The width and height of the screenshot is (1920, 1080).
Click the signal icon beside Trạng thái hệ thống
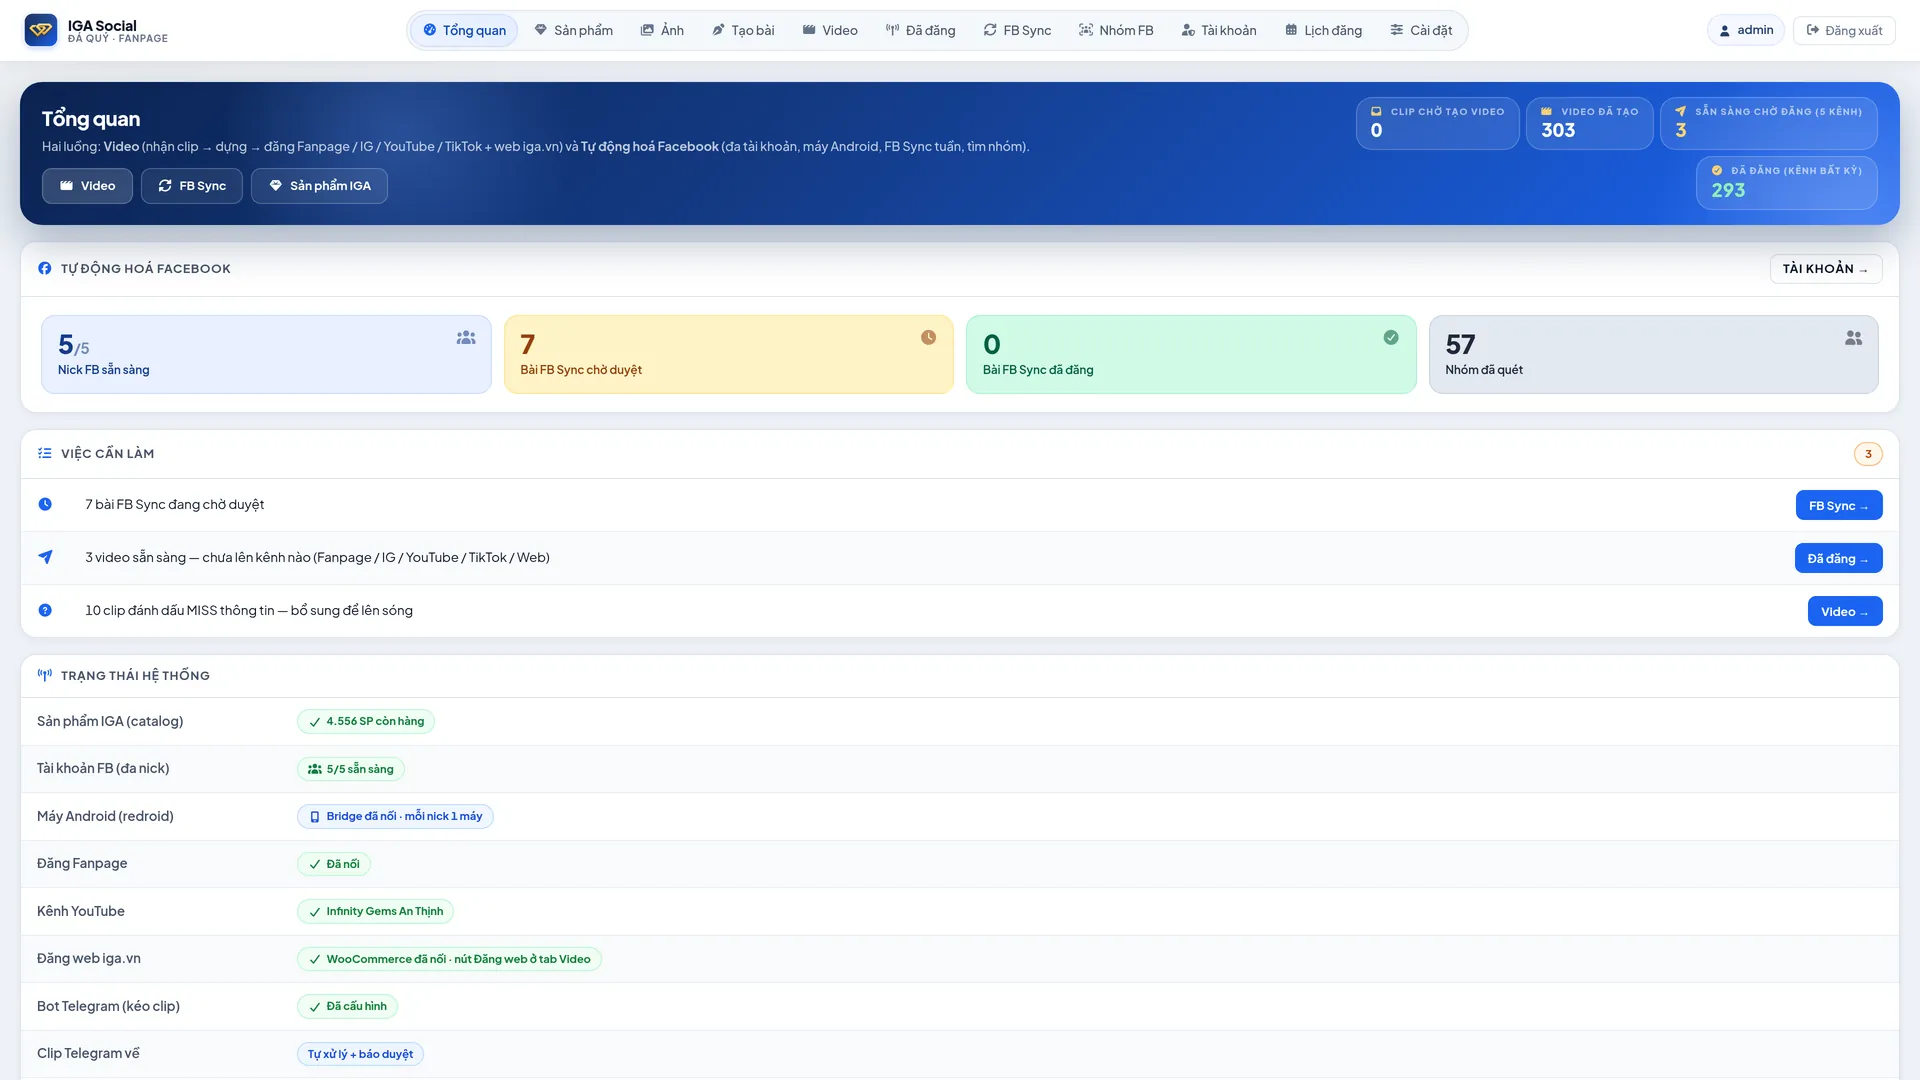point(45,675)
